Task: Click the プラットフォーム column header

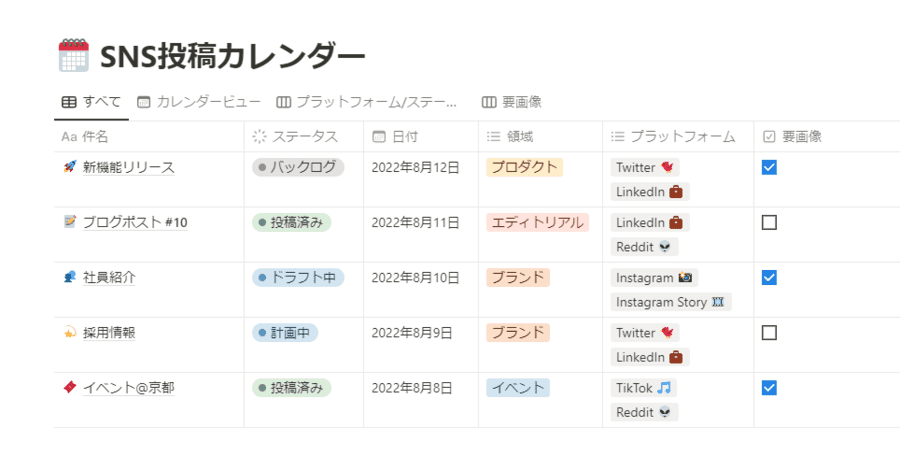Action: (678, 137)
